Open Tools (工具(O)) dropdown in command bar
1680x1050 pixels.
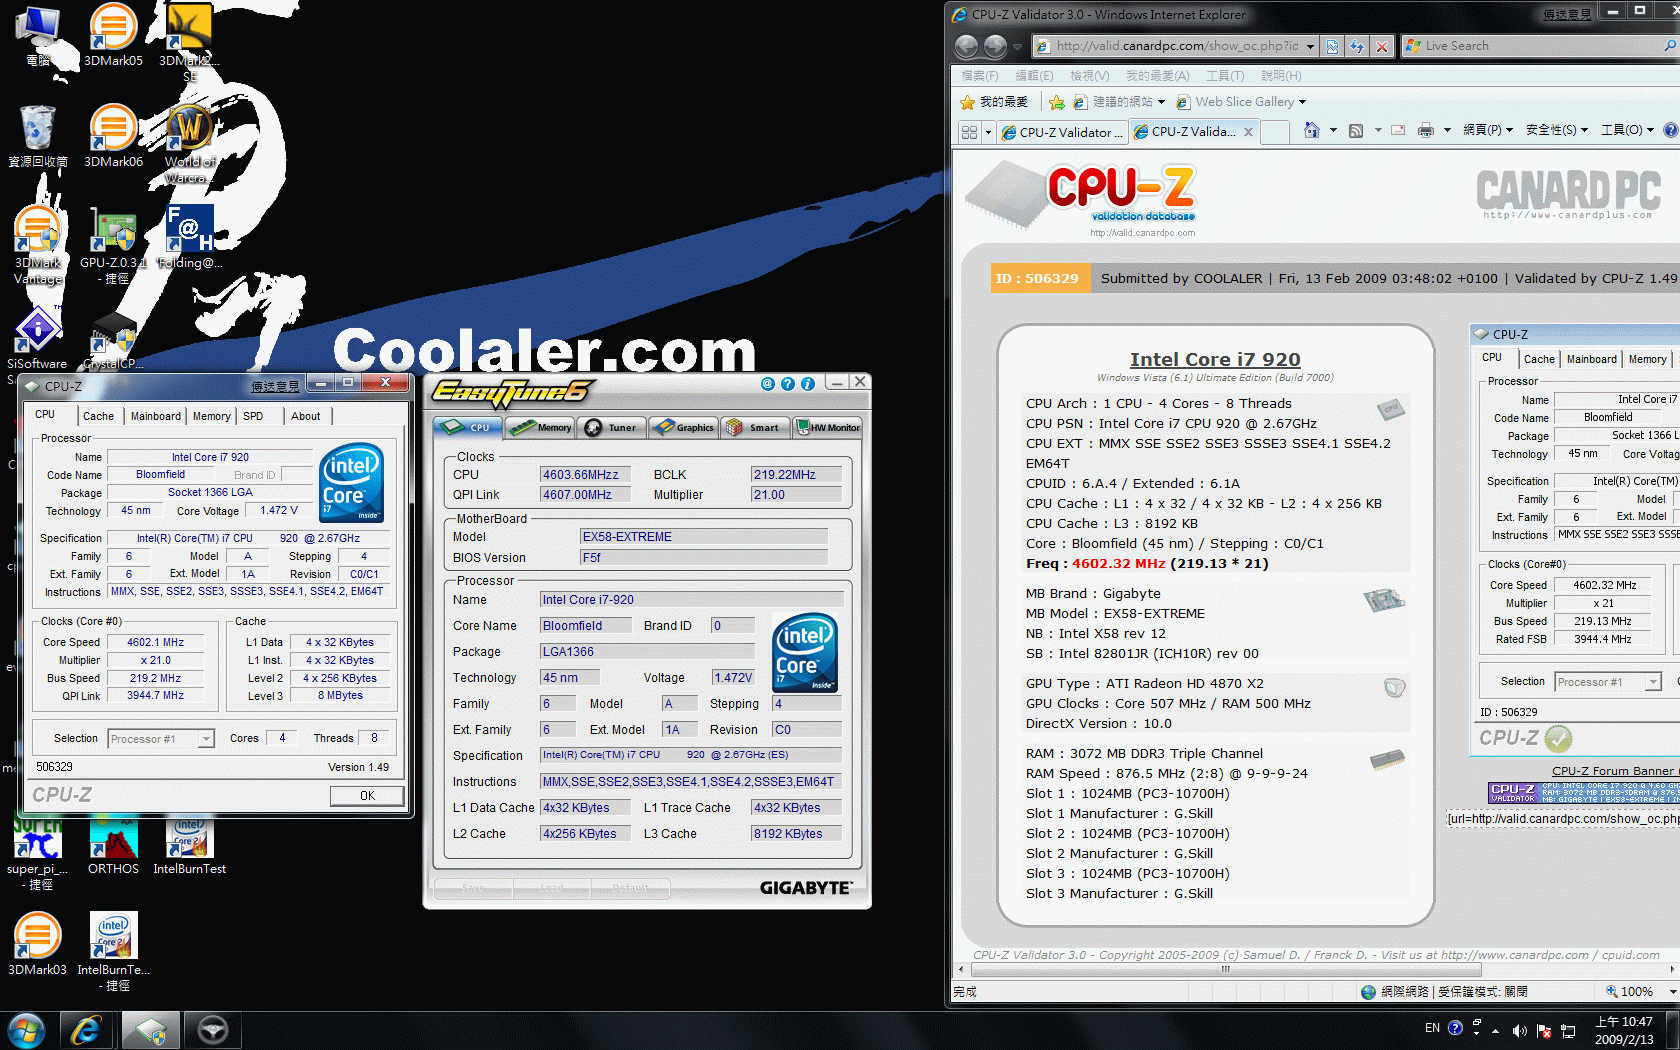point(1627,130)
